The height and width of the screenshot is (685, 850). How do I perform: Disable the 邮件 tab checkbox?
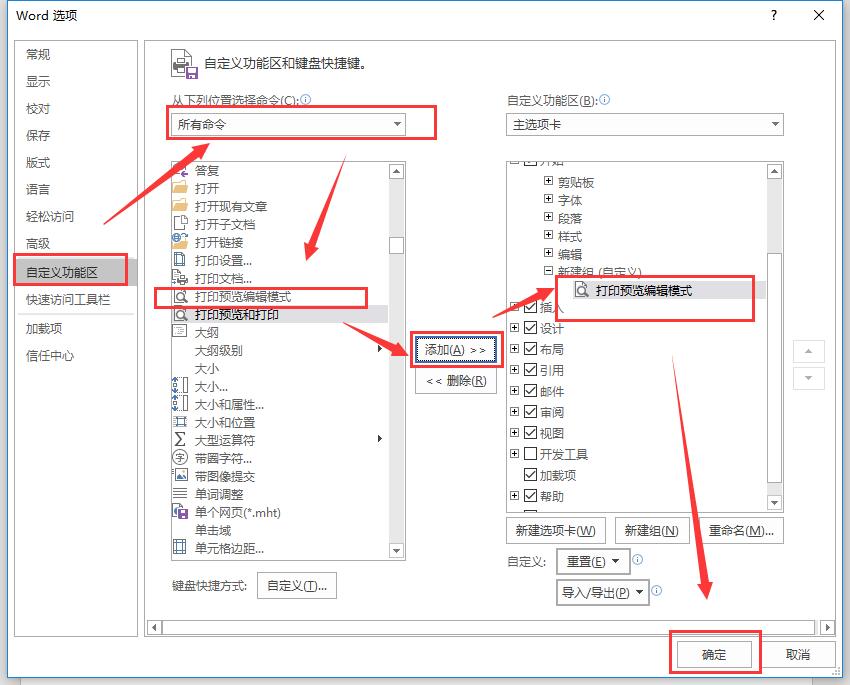pyautogui.click(x=529, y=390)
